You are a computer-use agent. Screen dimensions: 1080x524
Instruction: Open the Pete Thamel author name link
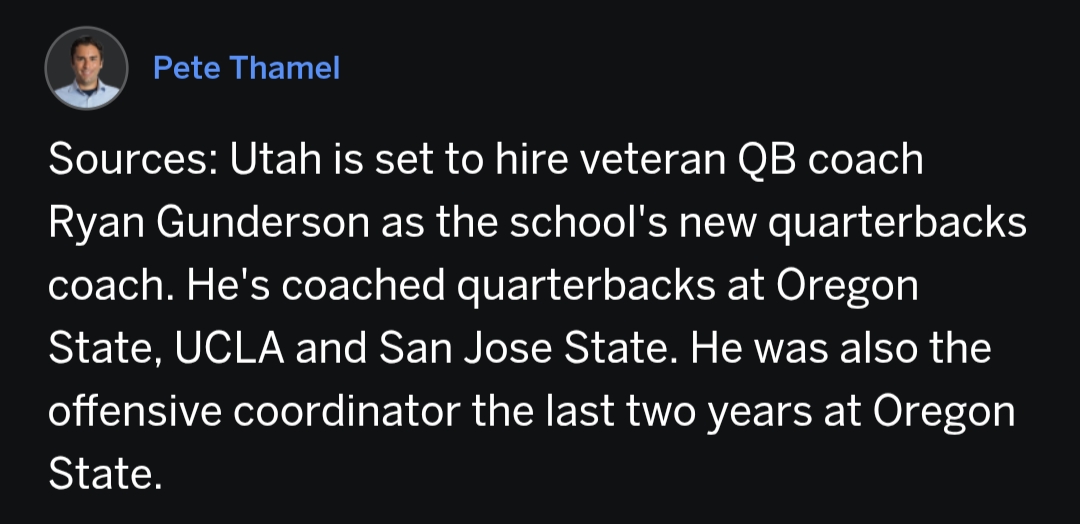pos(246,68)
